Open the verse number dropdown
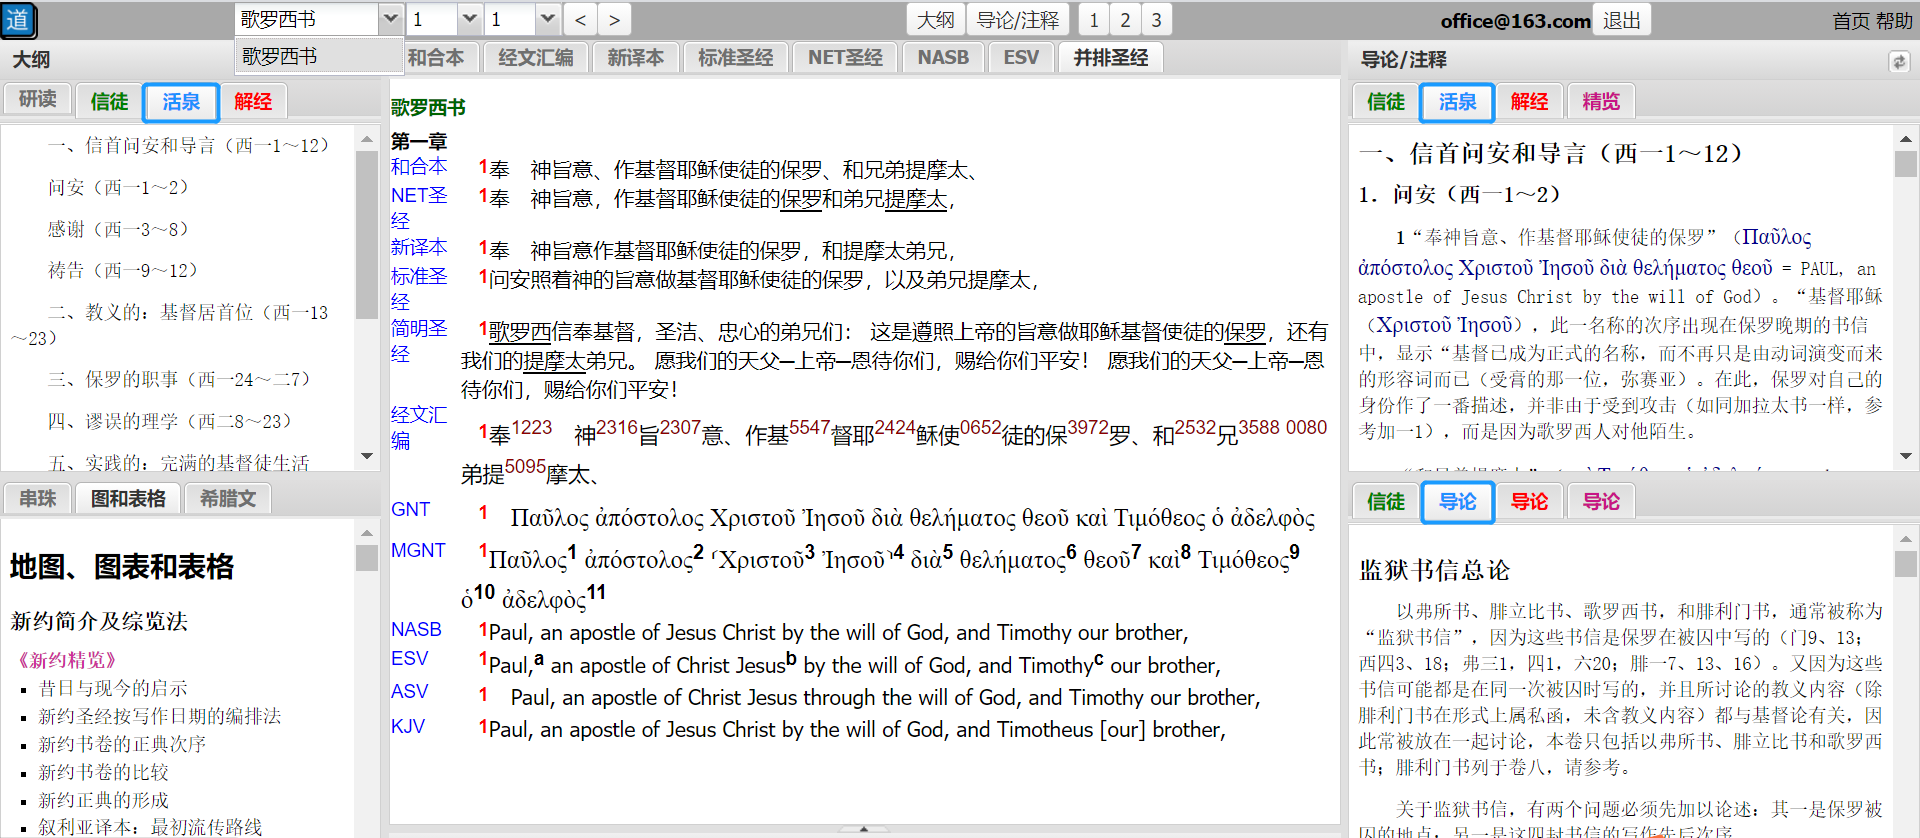1920x838 pixels. (546, 20)
